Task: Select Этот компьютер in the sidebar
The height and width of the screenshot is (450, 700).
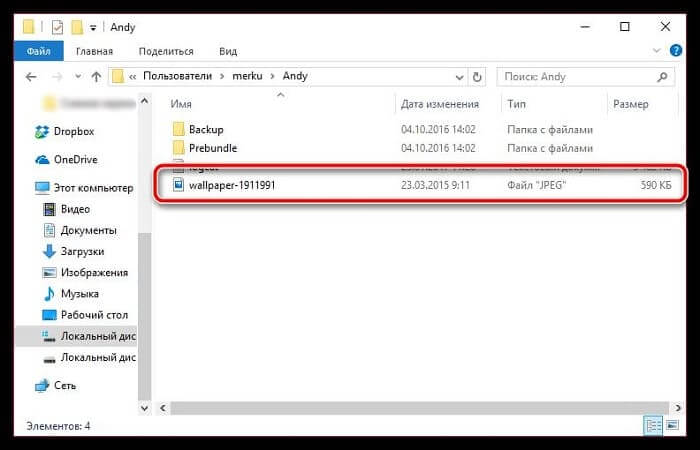Action: click(x=93, y=188)
